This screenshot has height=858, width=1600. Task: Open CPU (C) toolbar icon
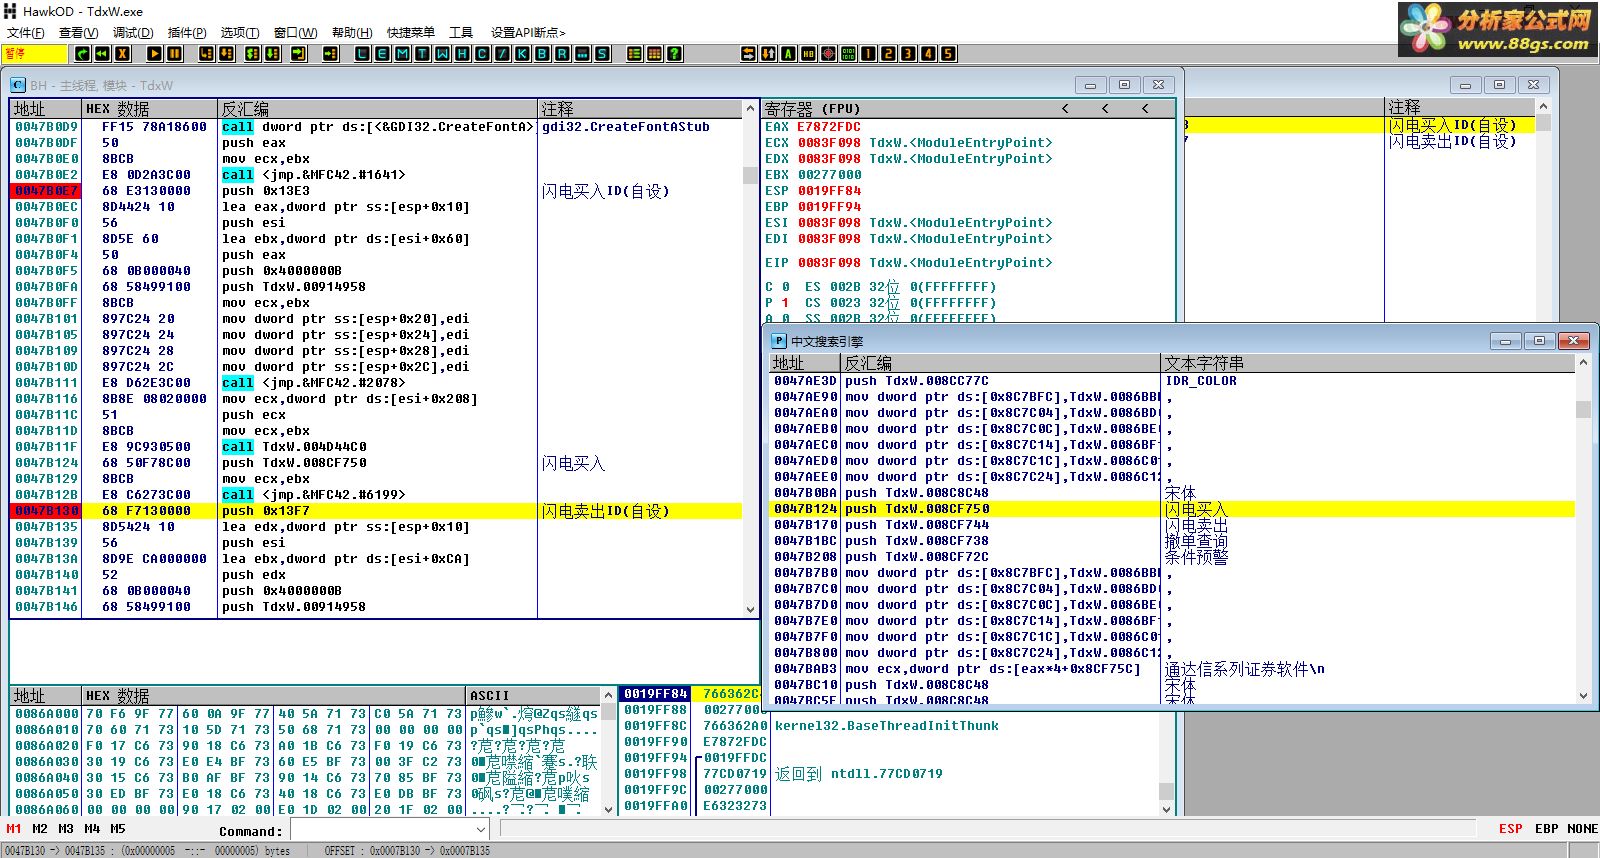(x=482, y=54)
